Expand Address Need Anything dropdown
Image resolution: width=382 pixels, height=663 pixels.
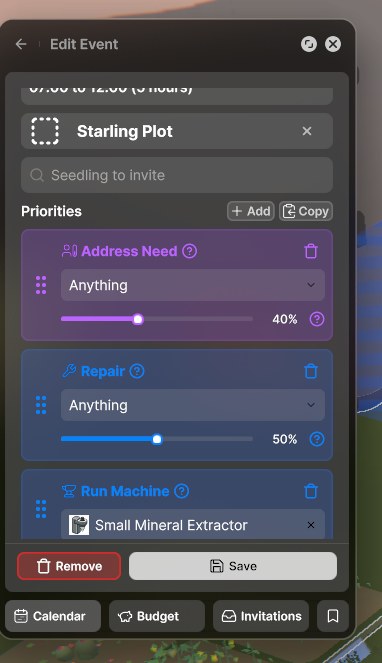click(x=193, y=285)
